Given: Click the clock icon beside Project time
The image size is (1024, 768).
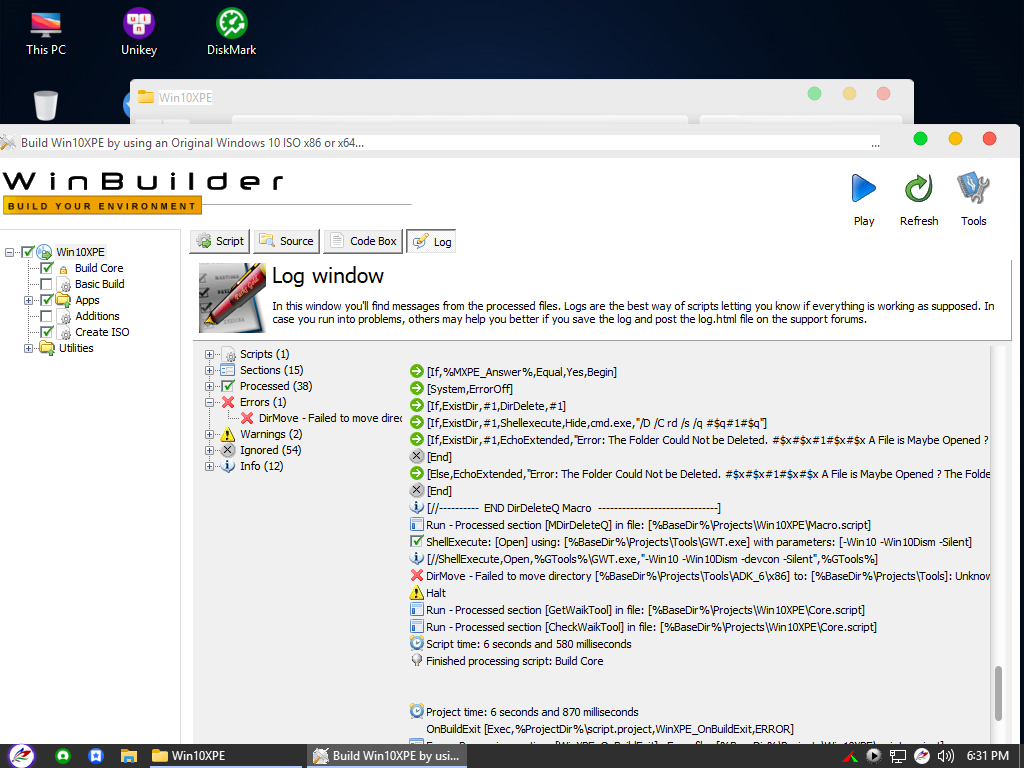Looking at the screenshot, I should (417, 711).
